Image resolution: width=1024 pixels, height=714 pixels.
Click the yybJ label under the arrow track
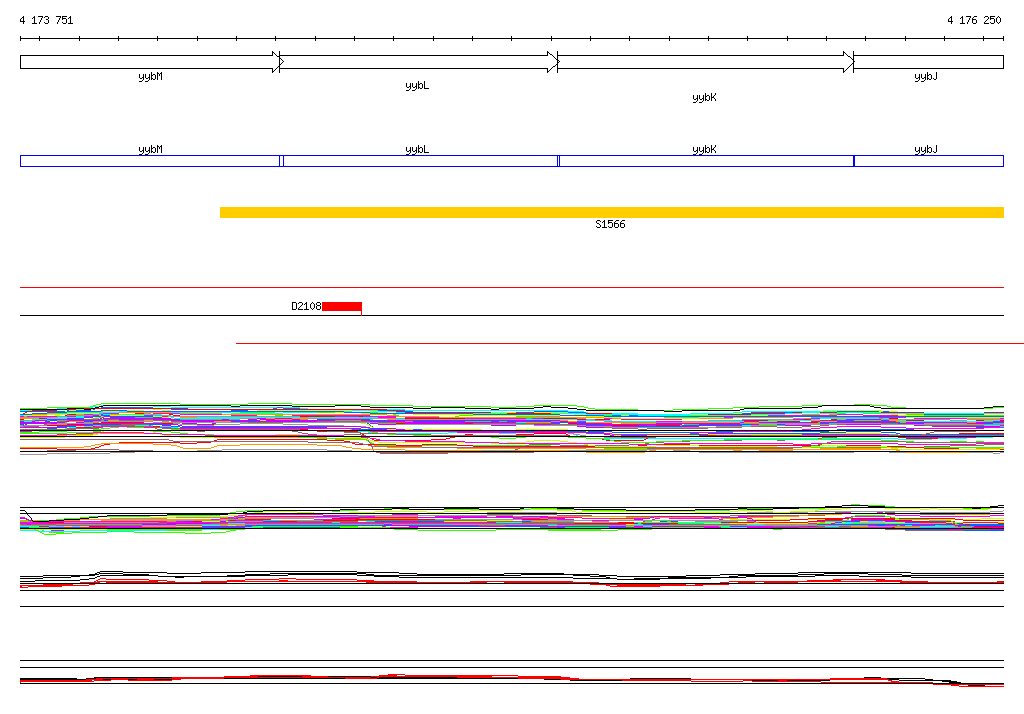point(926,76)
